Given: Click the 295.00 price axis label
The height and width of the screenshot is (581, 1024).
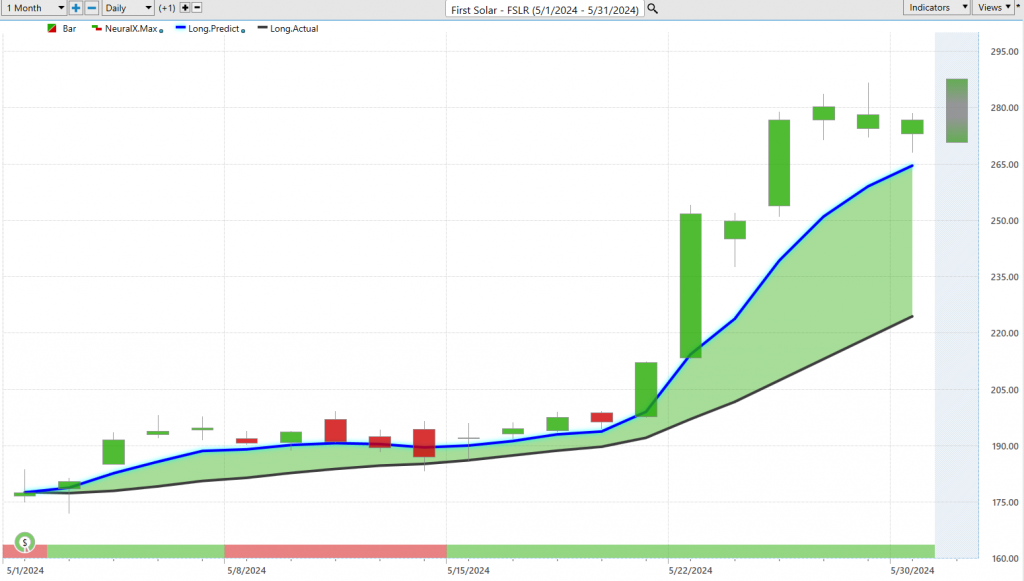Looking at the screenshot, I should pyautogui.click(x=1004, y=52).
